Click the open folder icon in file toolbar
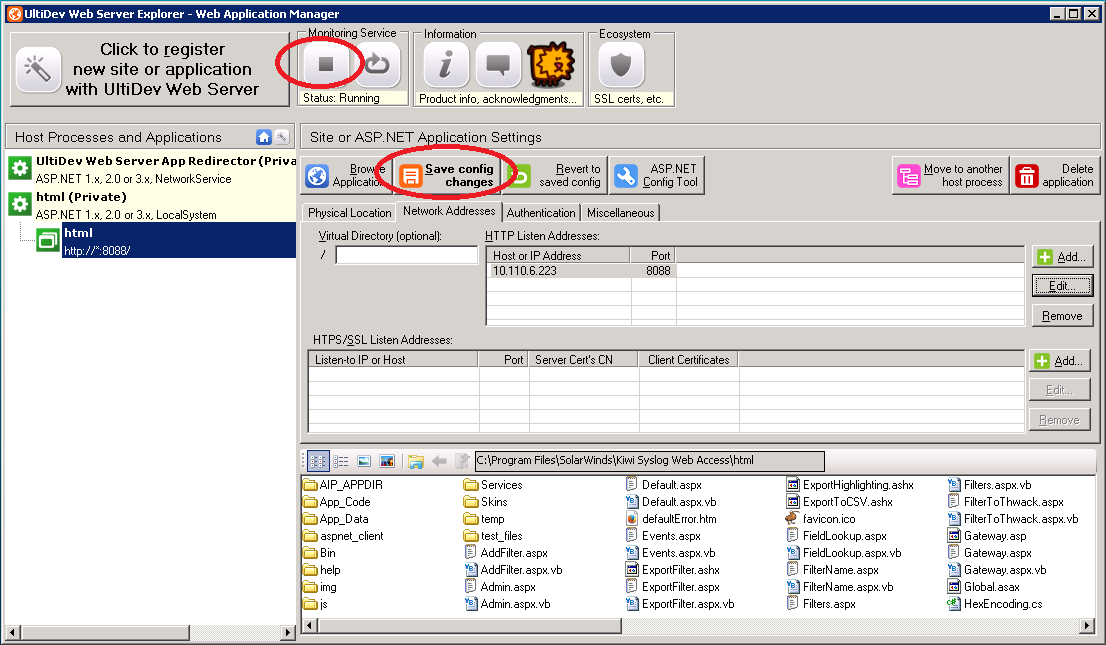The width and height of the screenshot is (1106, 645). coord(415,461)
